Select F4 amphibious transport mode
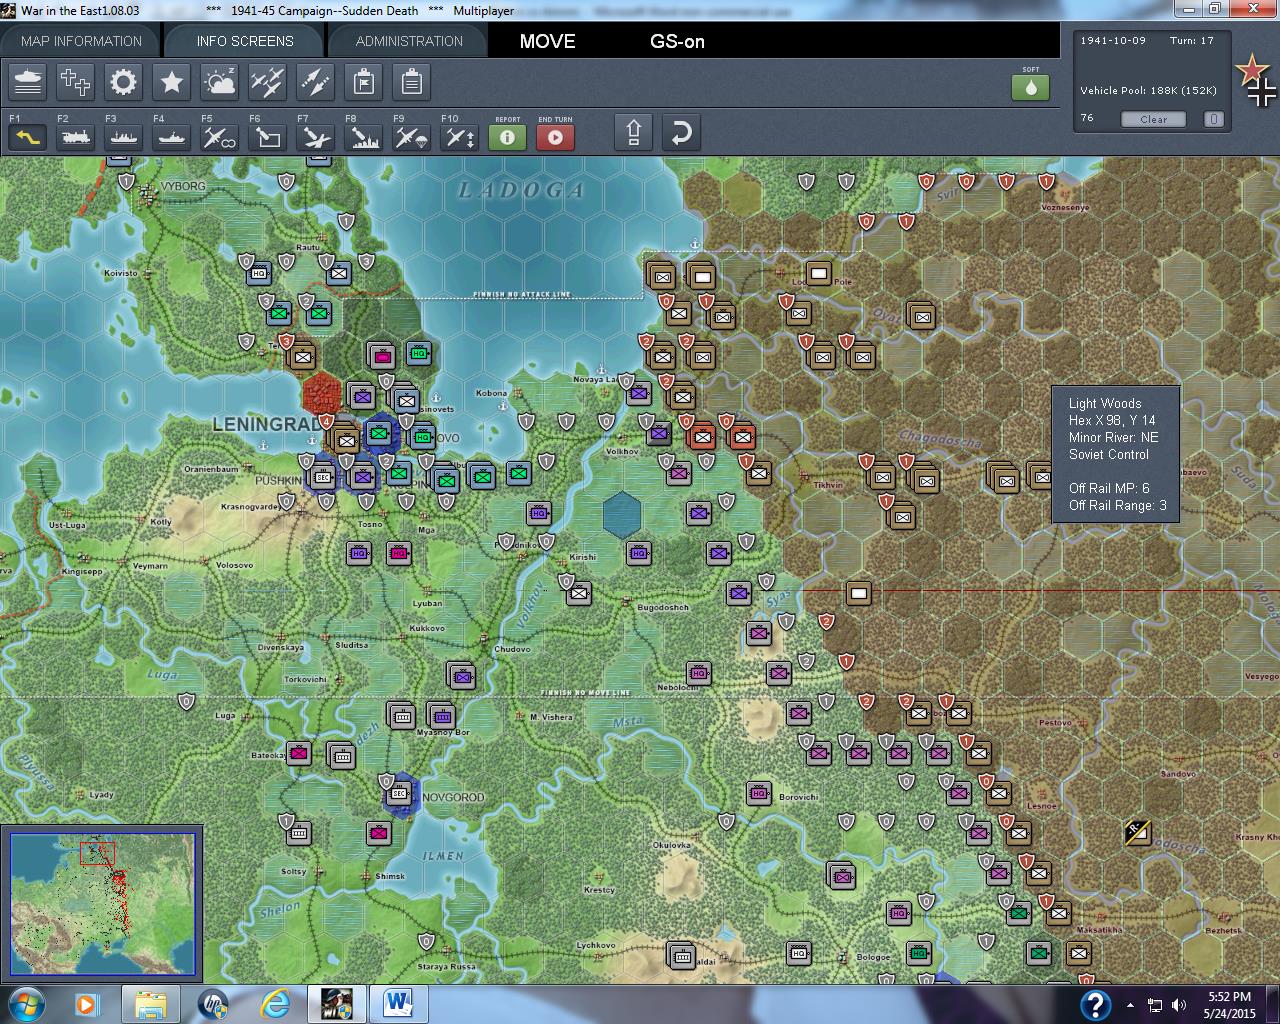Viewport: 1280px width, 1024px height. click(171, 136)
